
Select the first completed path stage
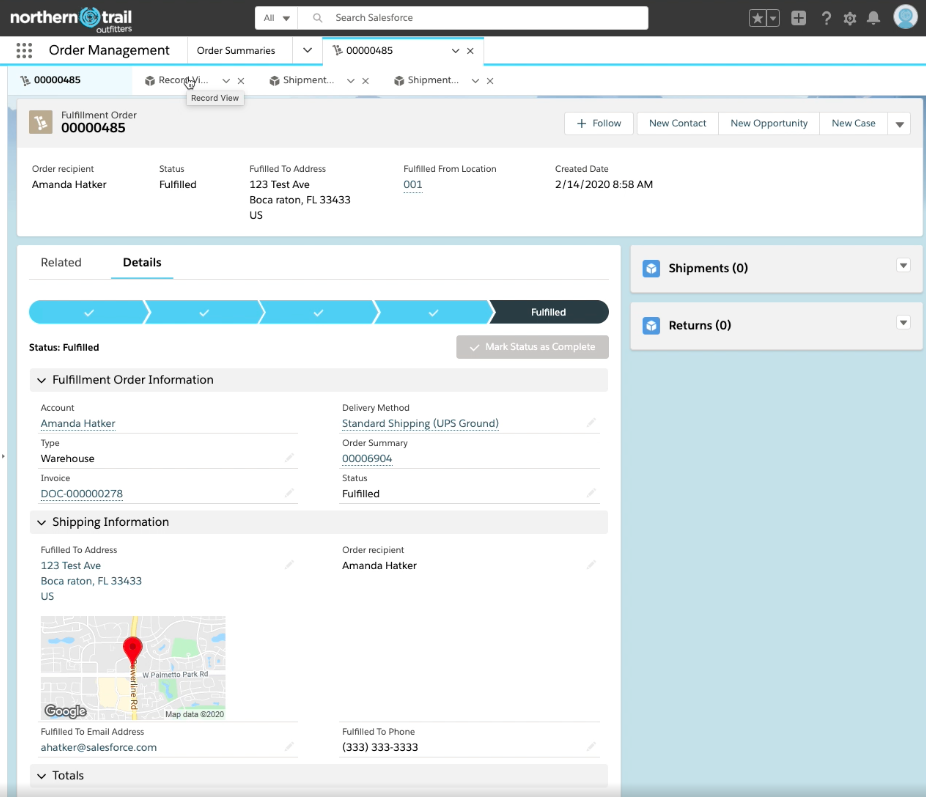pyautogui.click(x=89, y=312)
